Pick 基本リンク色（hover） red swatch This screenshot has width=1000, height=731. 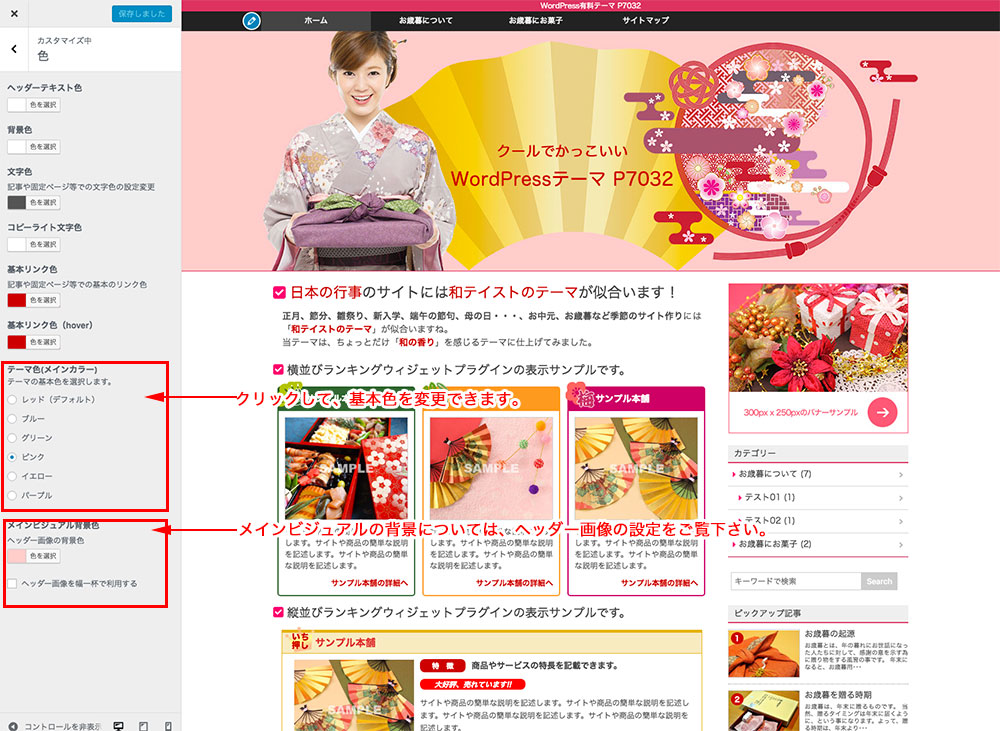(17, 342)
